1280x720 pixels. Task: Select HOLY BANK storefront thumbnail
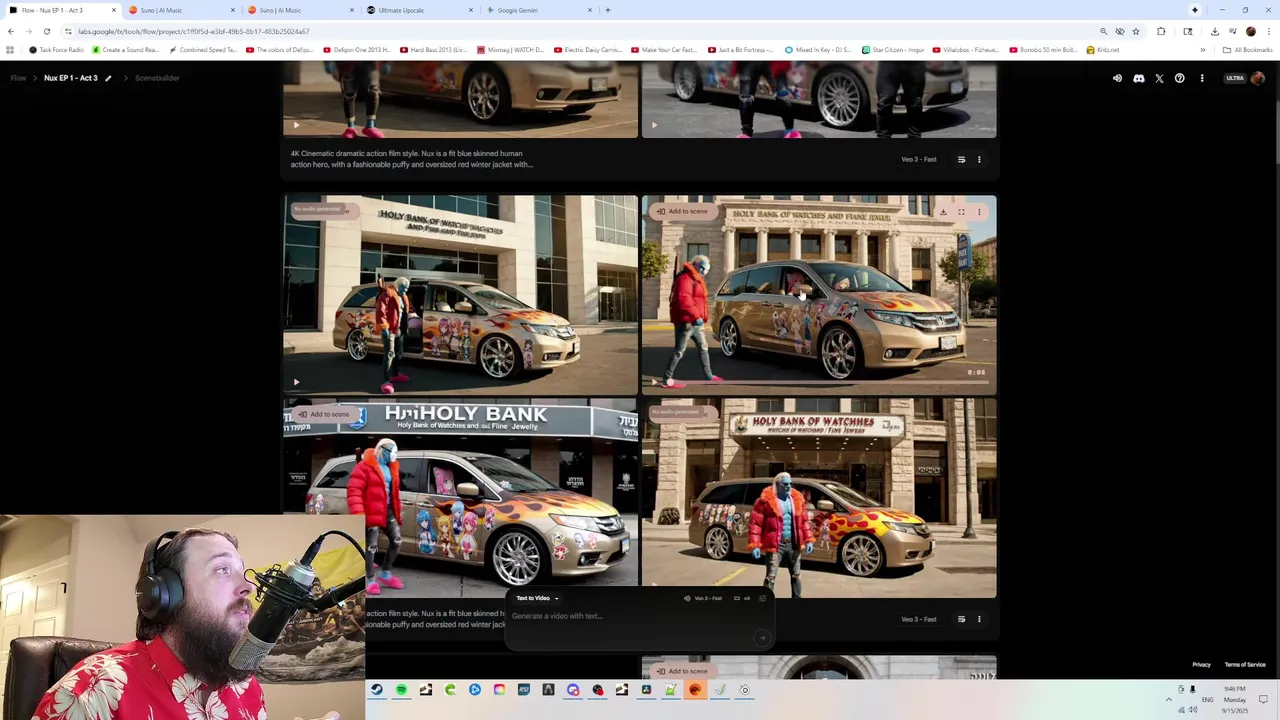[x=459, y=498]
